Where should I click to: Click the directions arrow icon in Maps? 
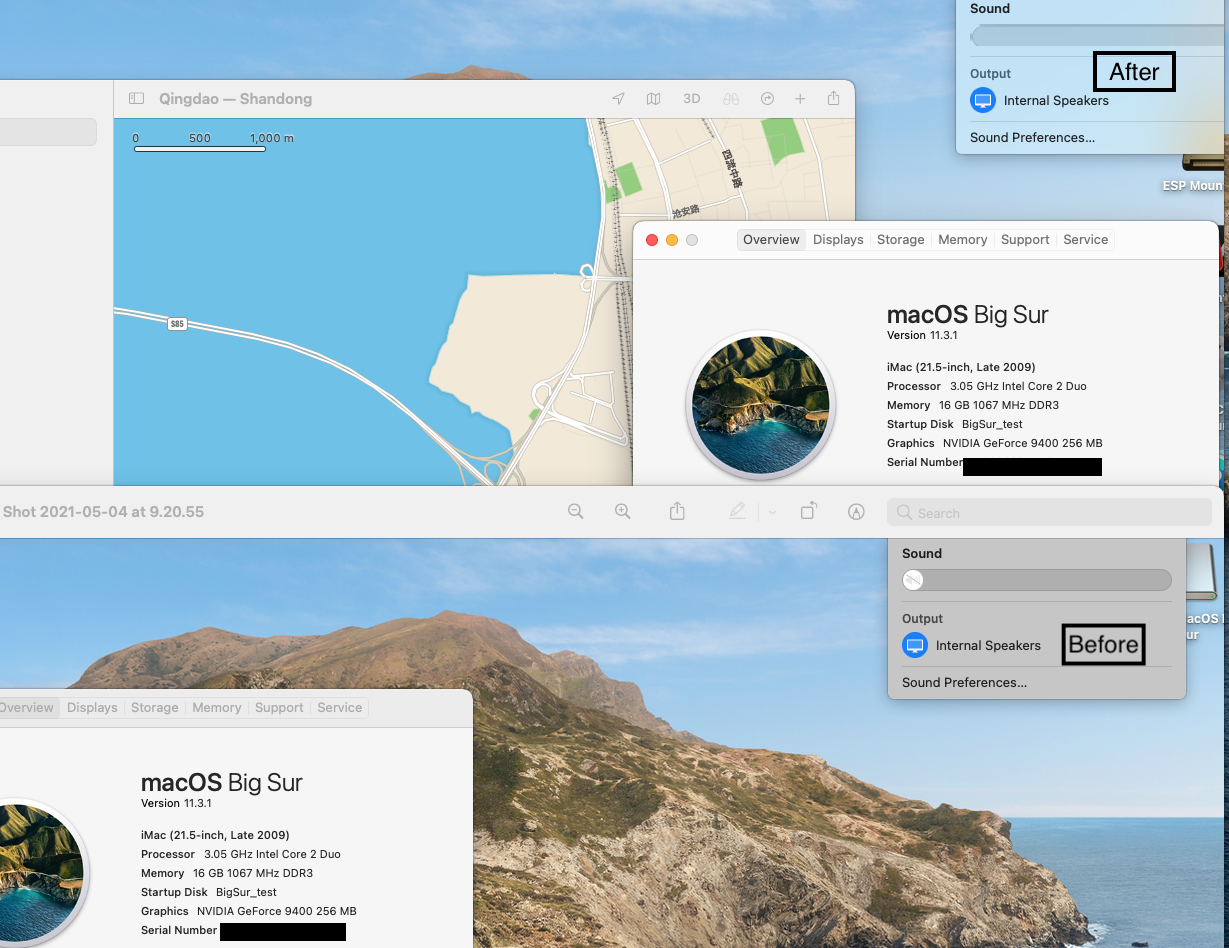tap(768, 99)
